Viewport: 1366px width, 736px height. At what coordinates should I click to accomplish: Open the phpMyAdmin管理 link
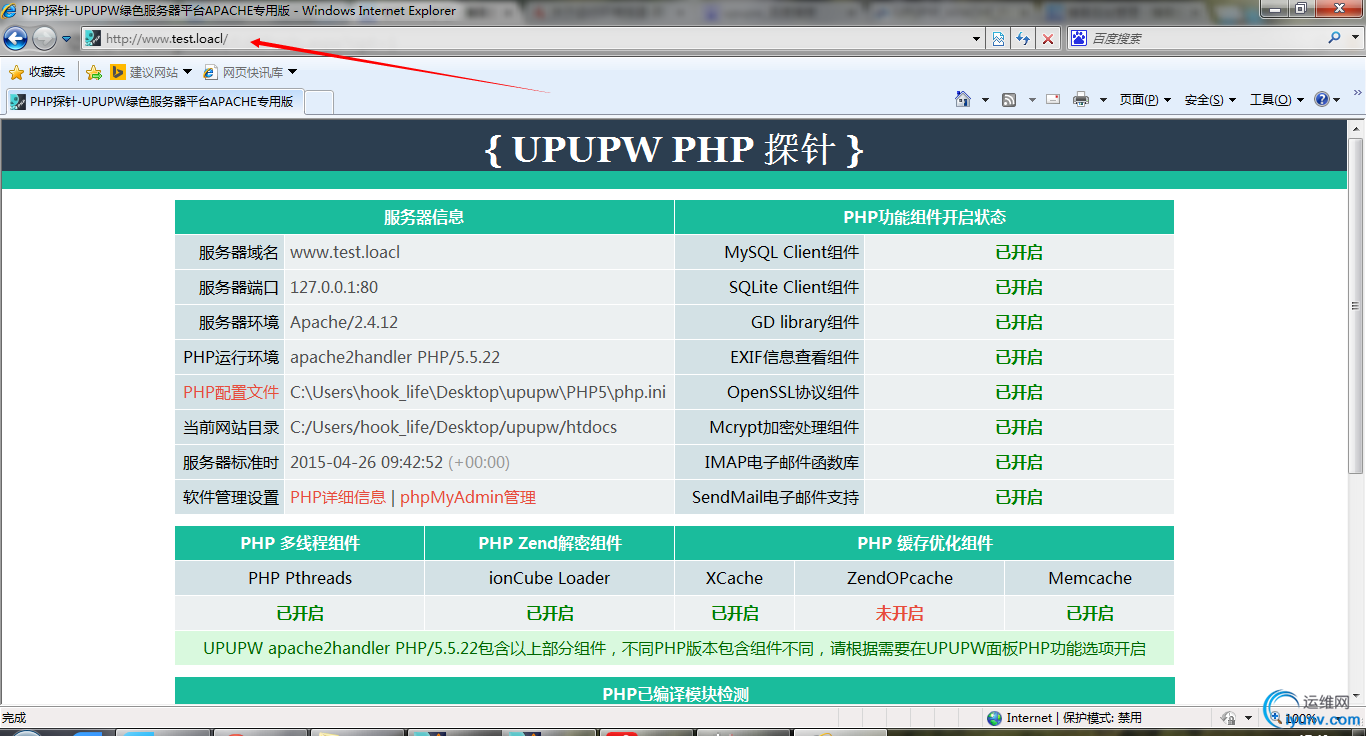(468, 497)
